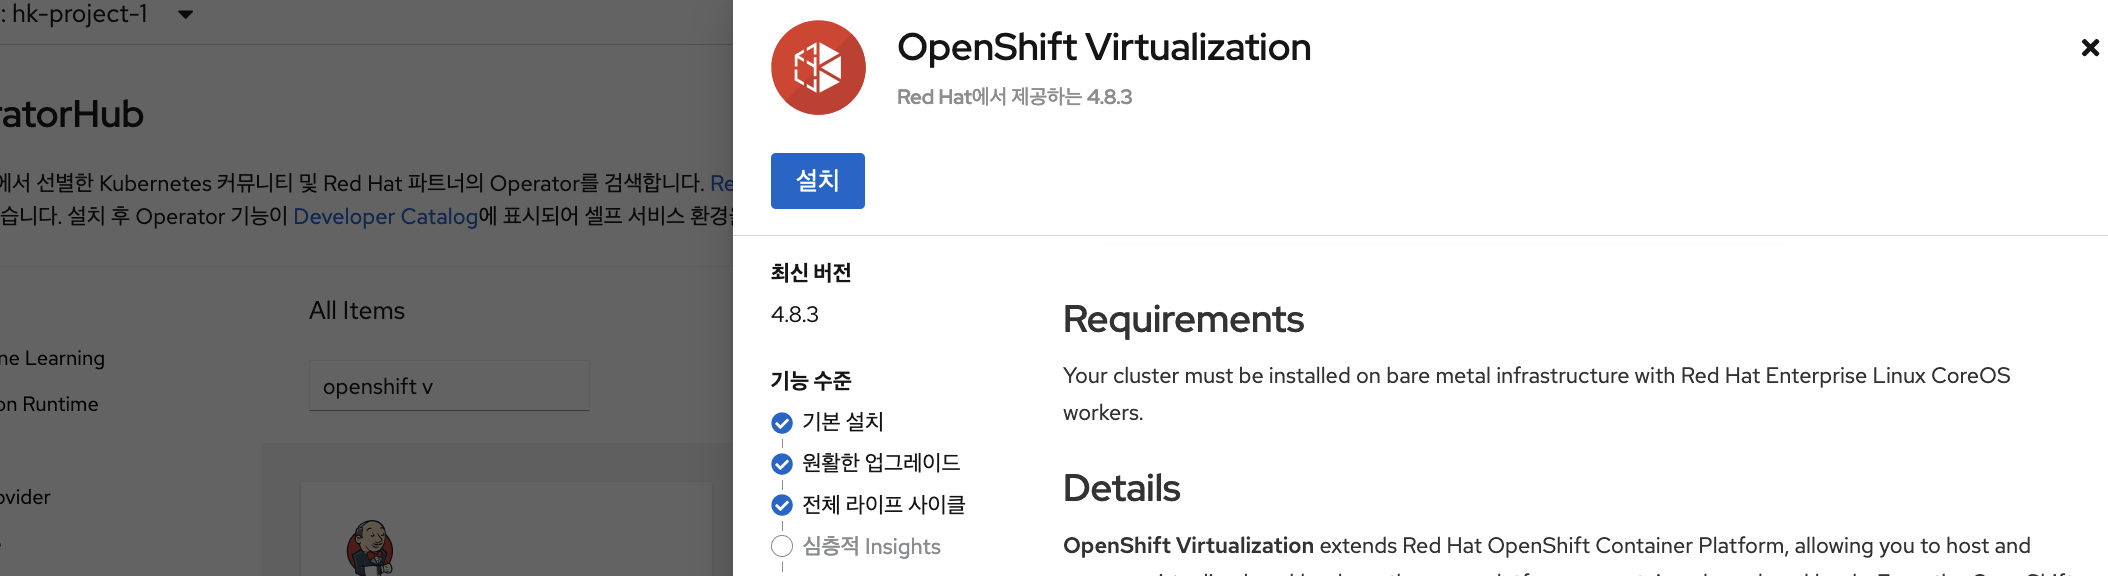Click the 'provider' filter heading in sidebar

pyautogui.click(x=25, y=497)
